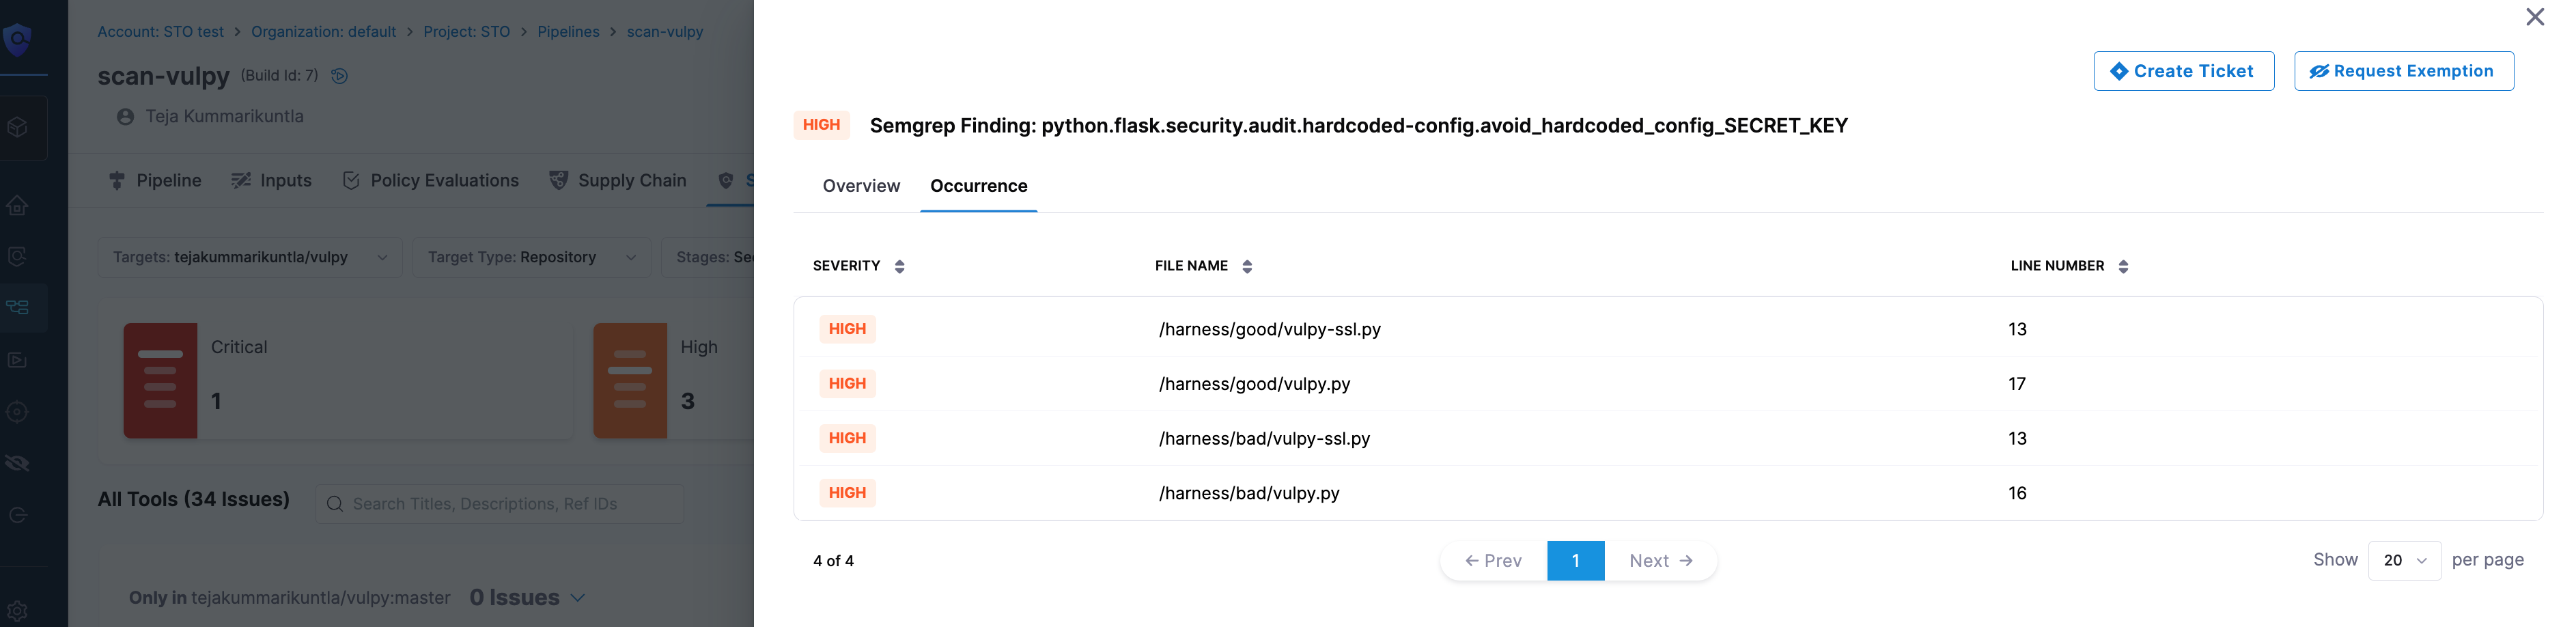This screenshot has width=2576, height=627.
Task: Click the hidden-eye exemptions sidebar icon
Action: coord(18,463)
